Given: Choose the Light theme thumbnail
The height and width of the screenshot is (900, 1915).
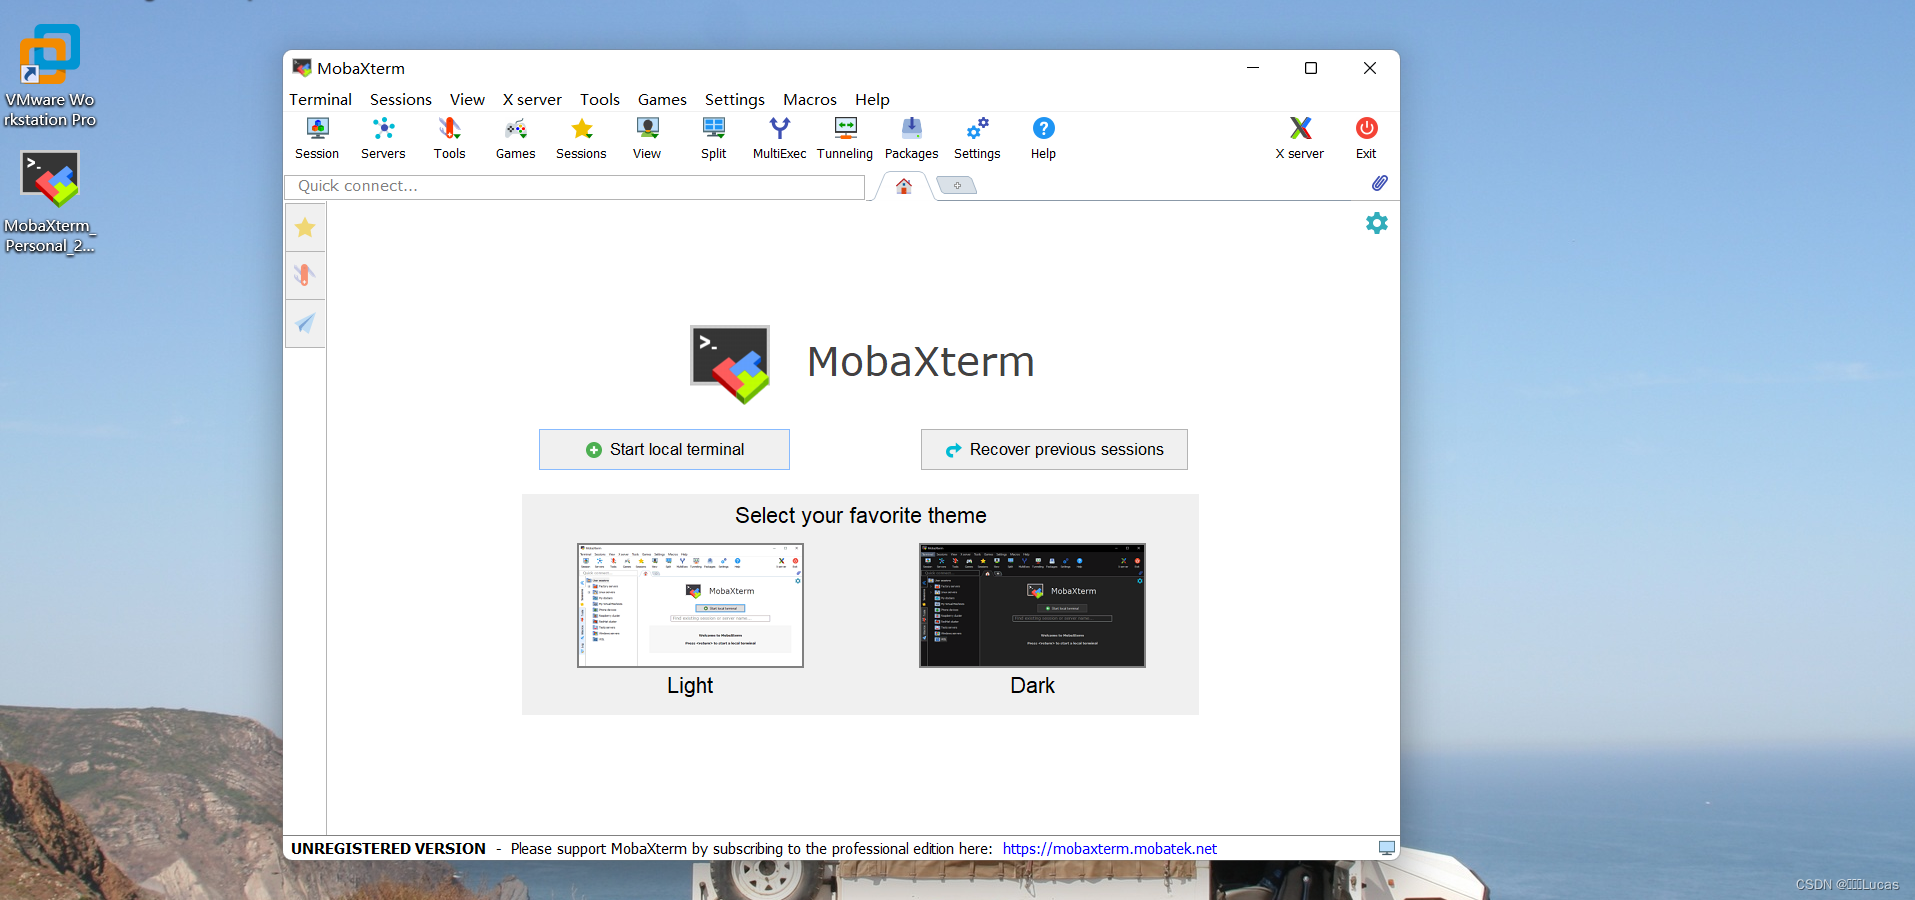Looking at the screenshot, I should (x=690, y=605).
